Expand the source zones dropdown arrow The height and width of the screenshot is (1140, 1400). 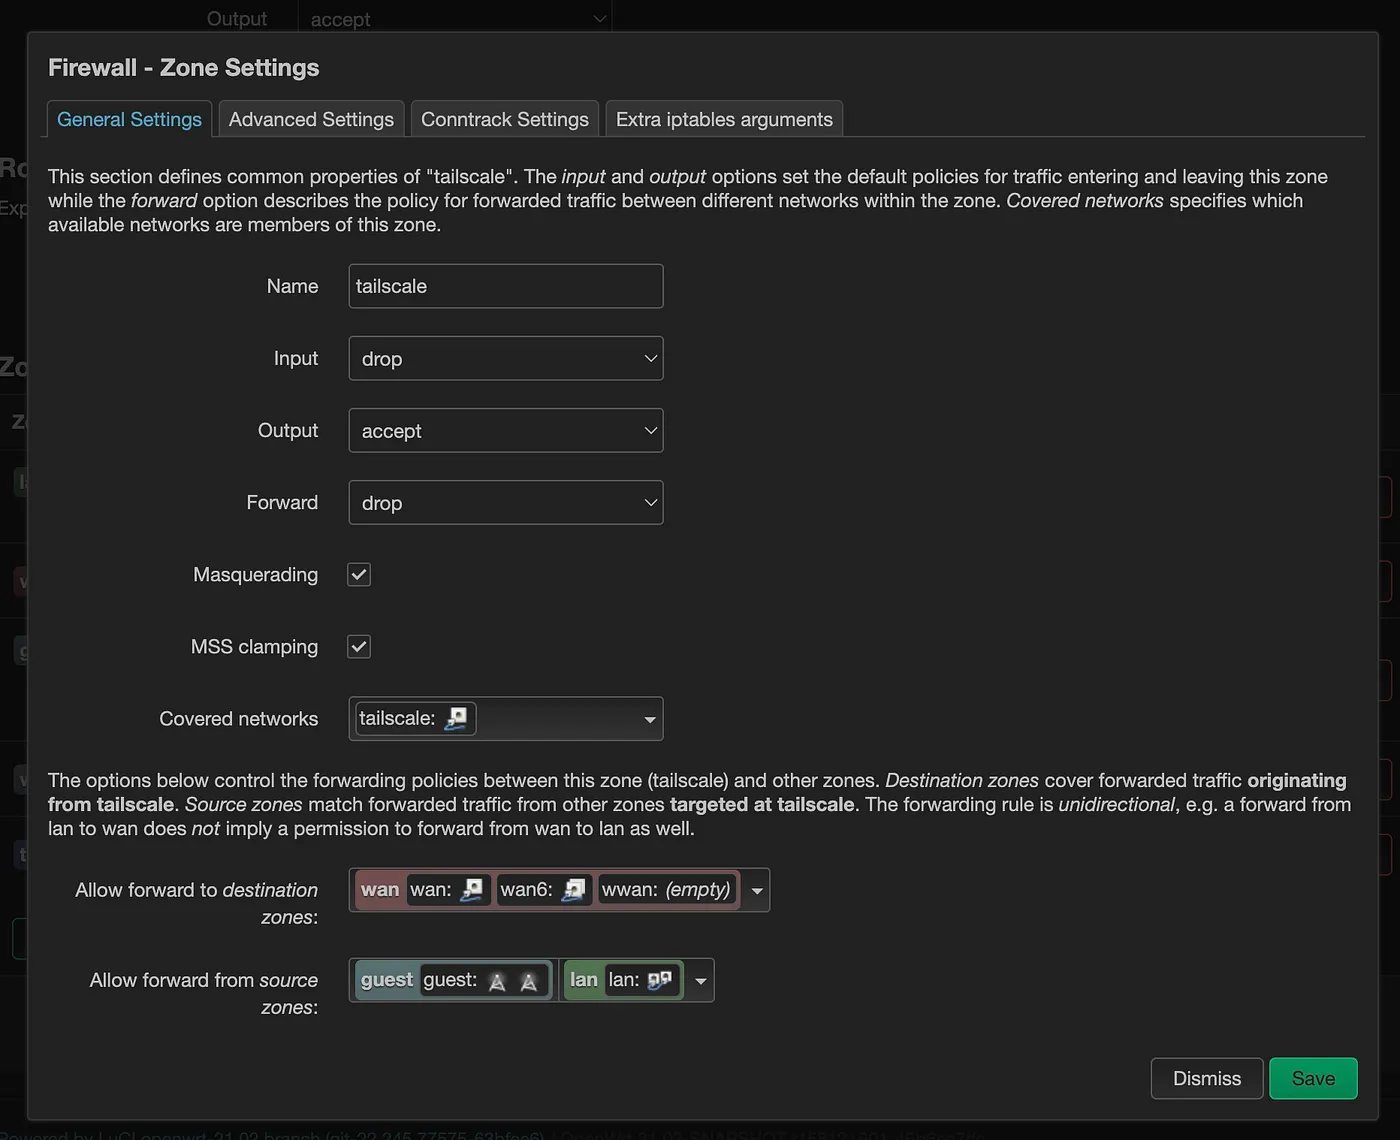[701, 980]
